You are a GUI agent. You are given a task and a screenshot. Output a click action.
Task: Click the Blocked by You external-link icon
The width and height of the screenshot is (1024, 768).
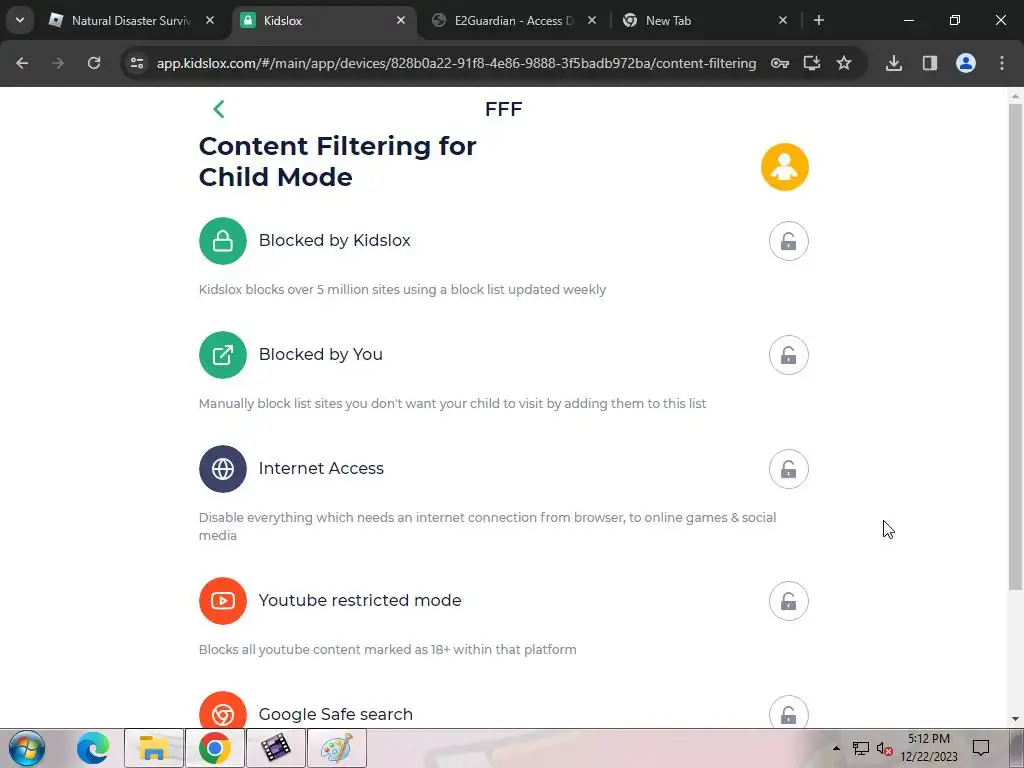223,355
